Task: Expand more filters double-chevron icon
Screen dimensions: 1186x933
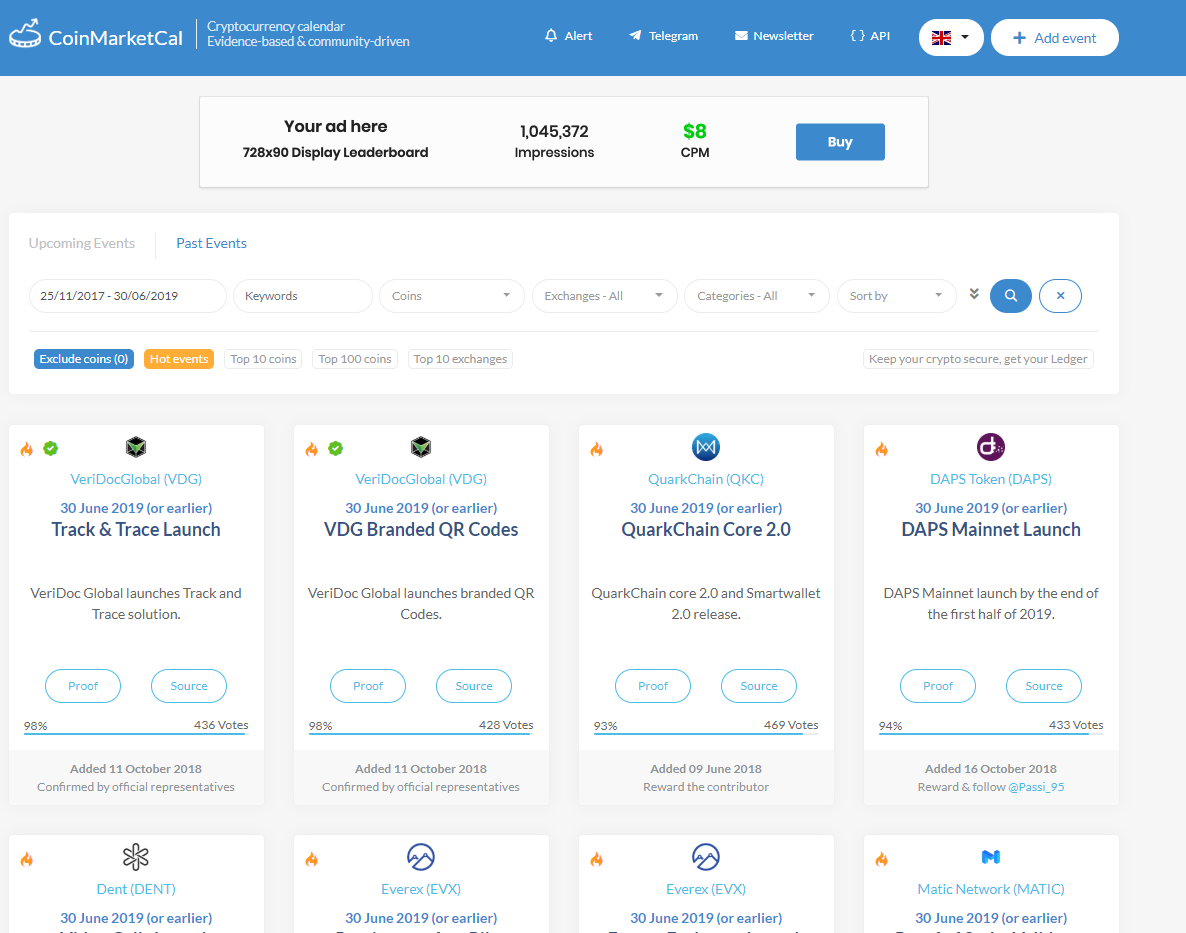Action: pos(974,294)
